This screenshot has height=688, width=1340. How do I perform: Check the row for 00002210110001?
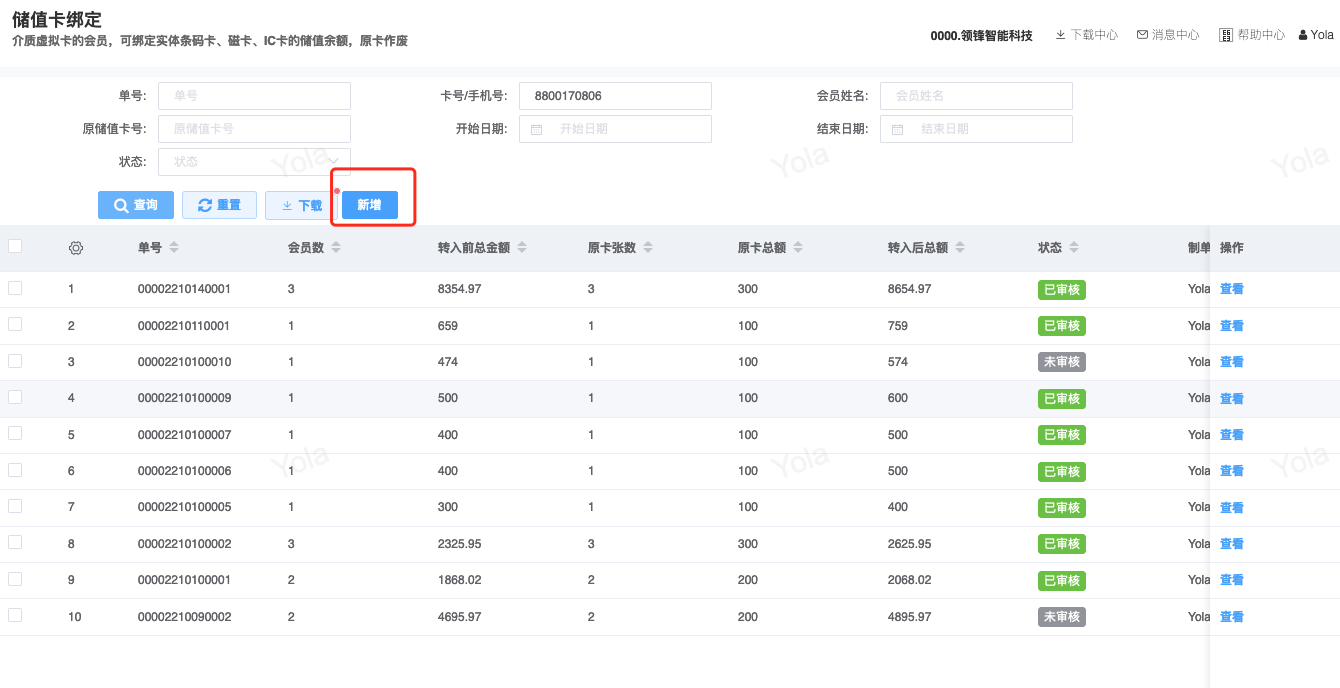(x=15, y=324)
